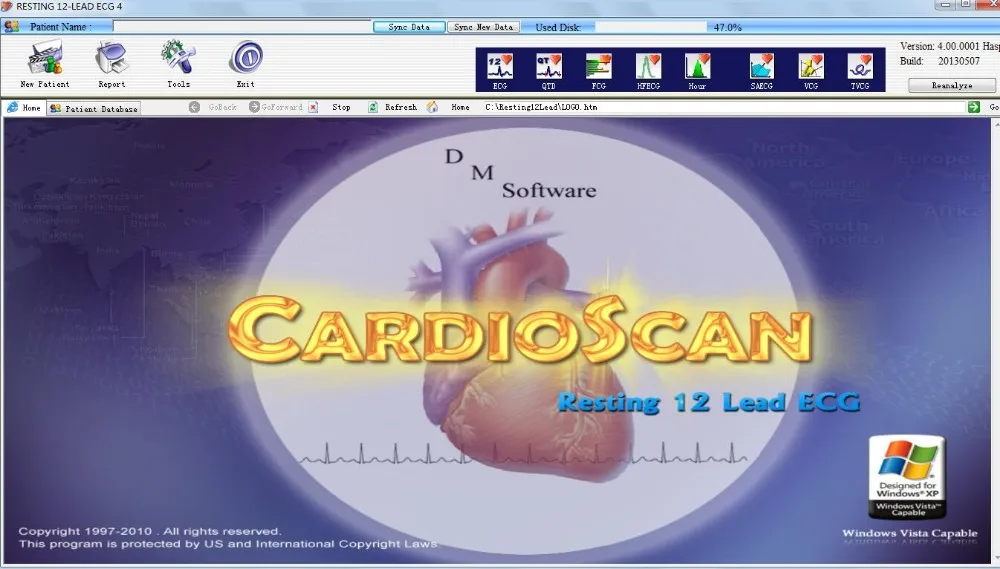Click the Used Disk progress bar
The width and height of the screenshot is (1000, 569).
tap(651, 27)
